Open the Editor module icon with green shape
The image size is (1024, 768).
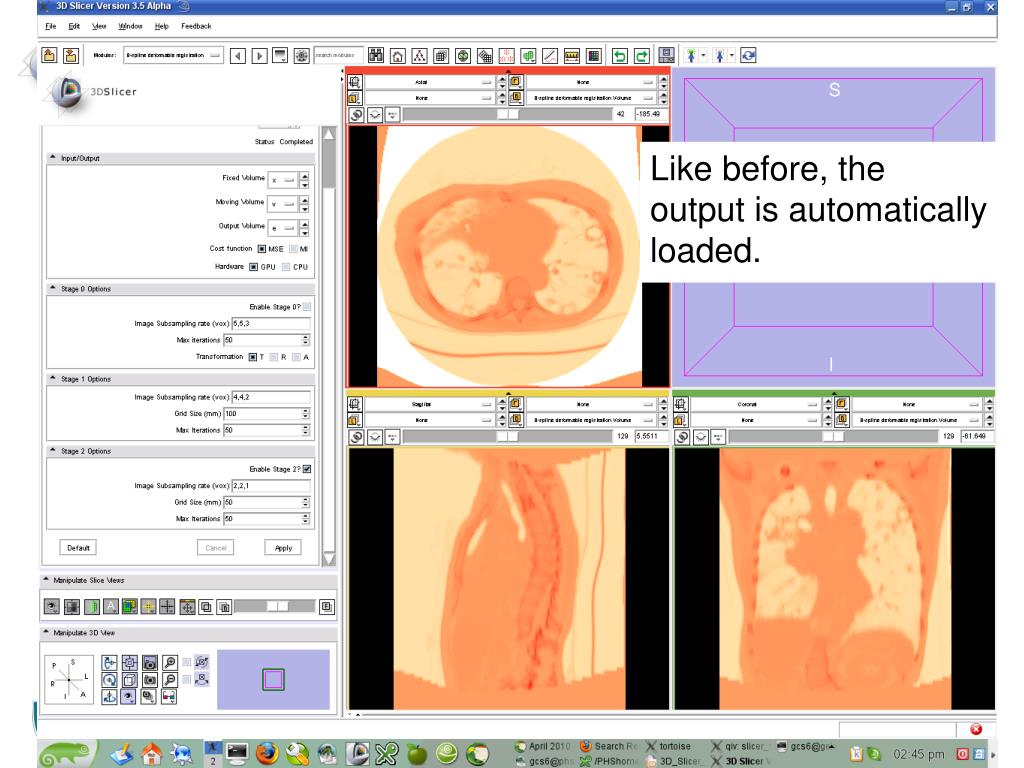[528, 56]
